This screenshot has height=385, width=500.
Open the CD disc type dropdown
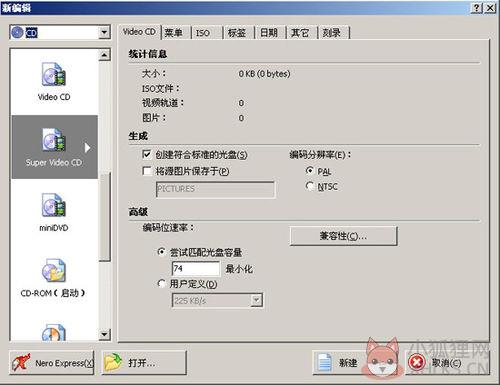104,33
